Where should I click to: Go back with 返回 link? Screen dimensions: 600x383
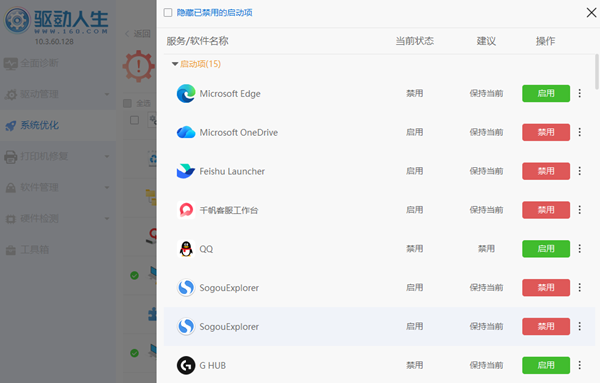pos(138,34)
